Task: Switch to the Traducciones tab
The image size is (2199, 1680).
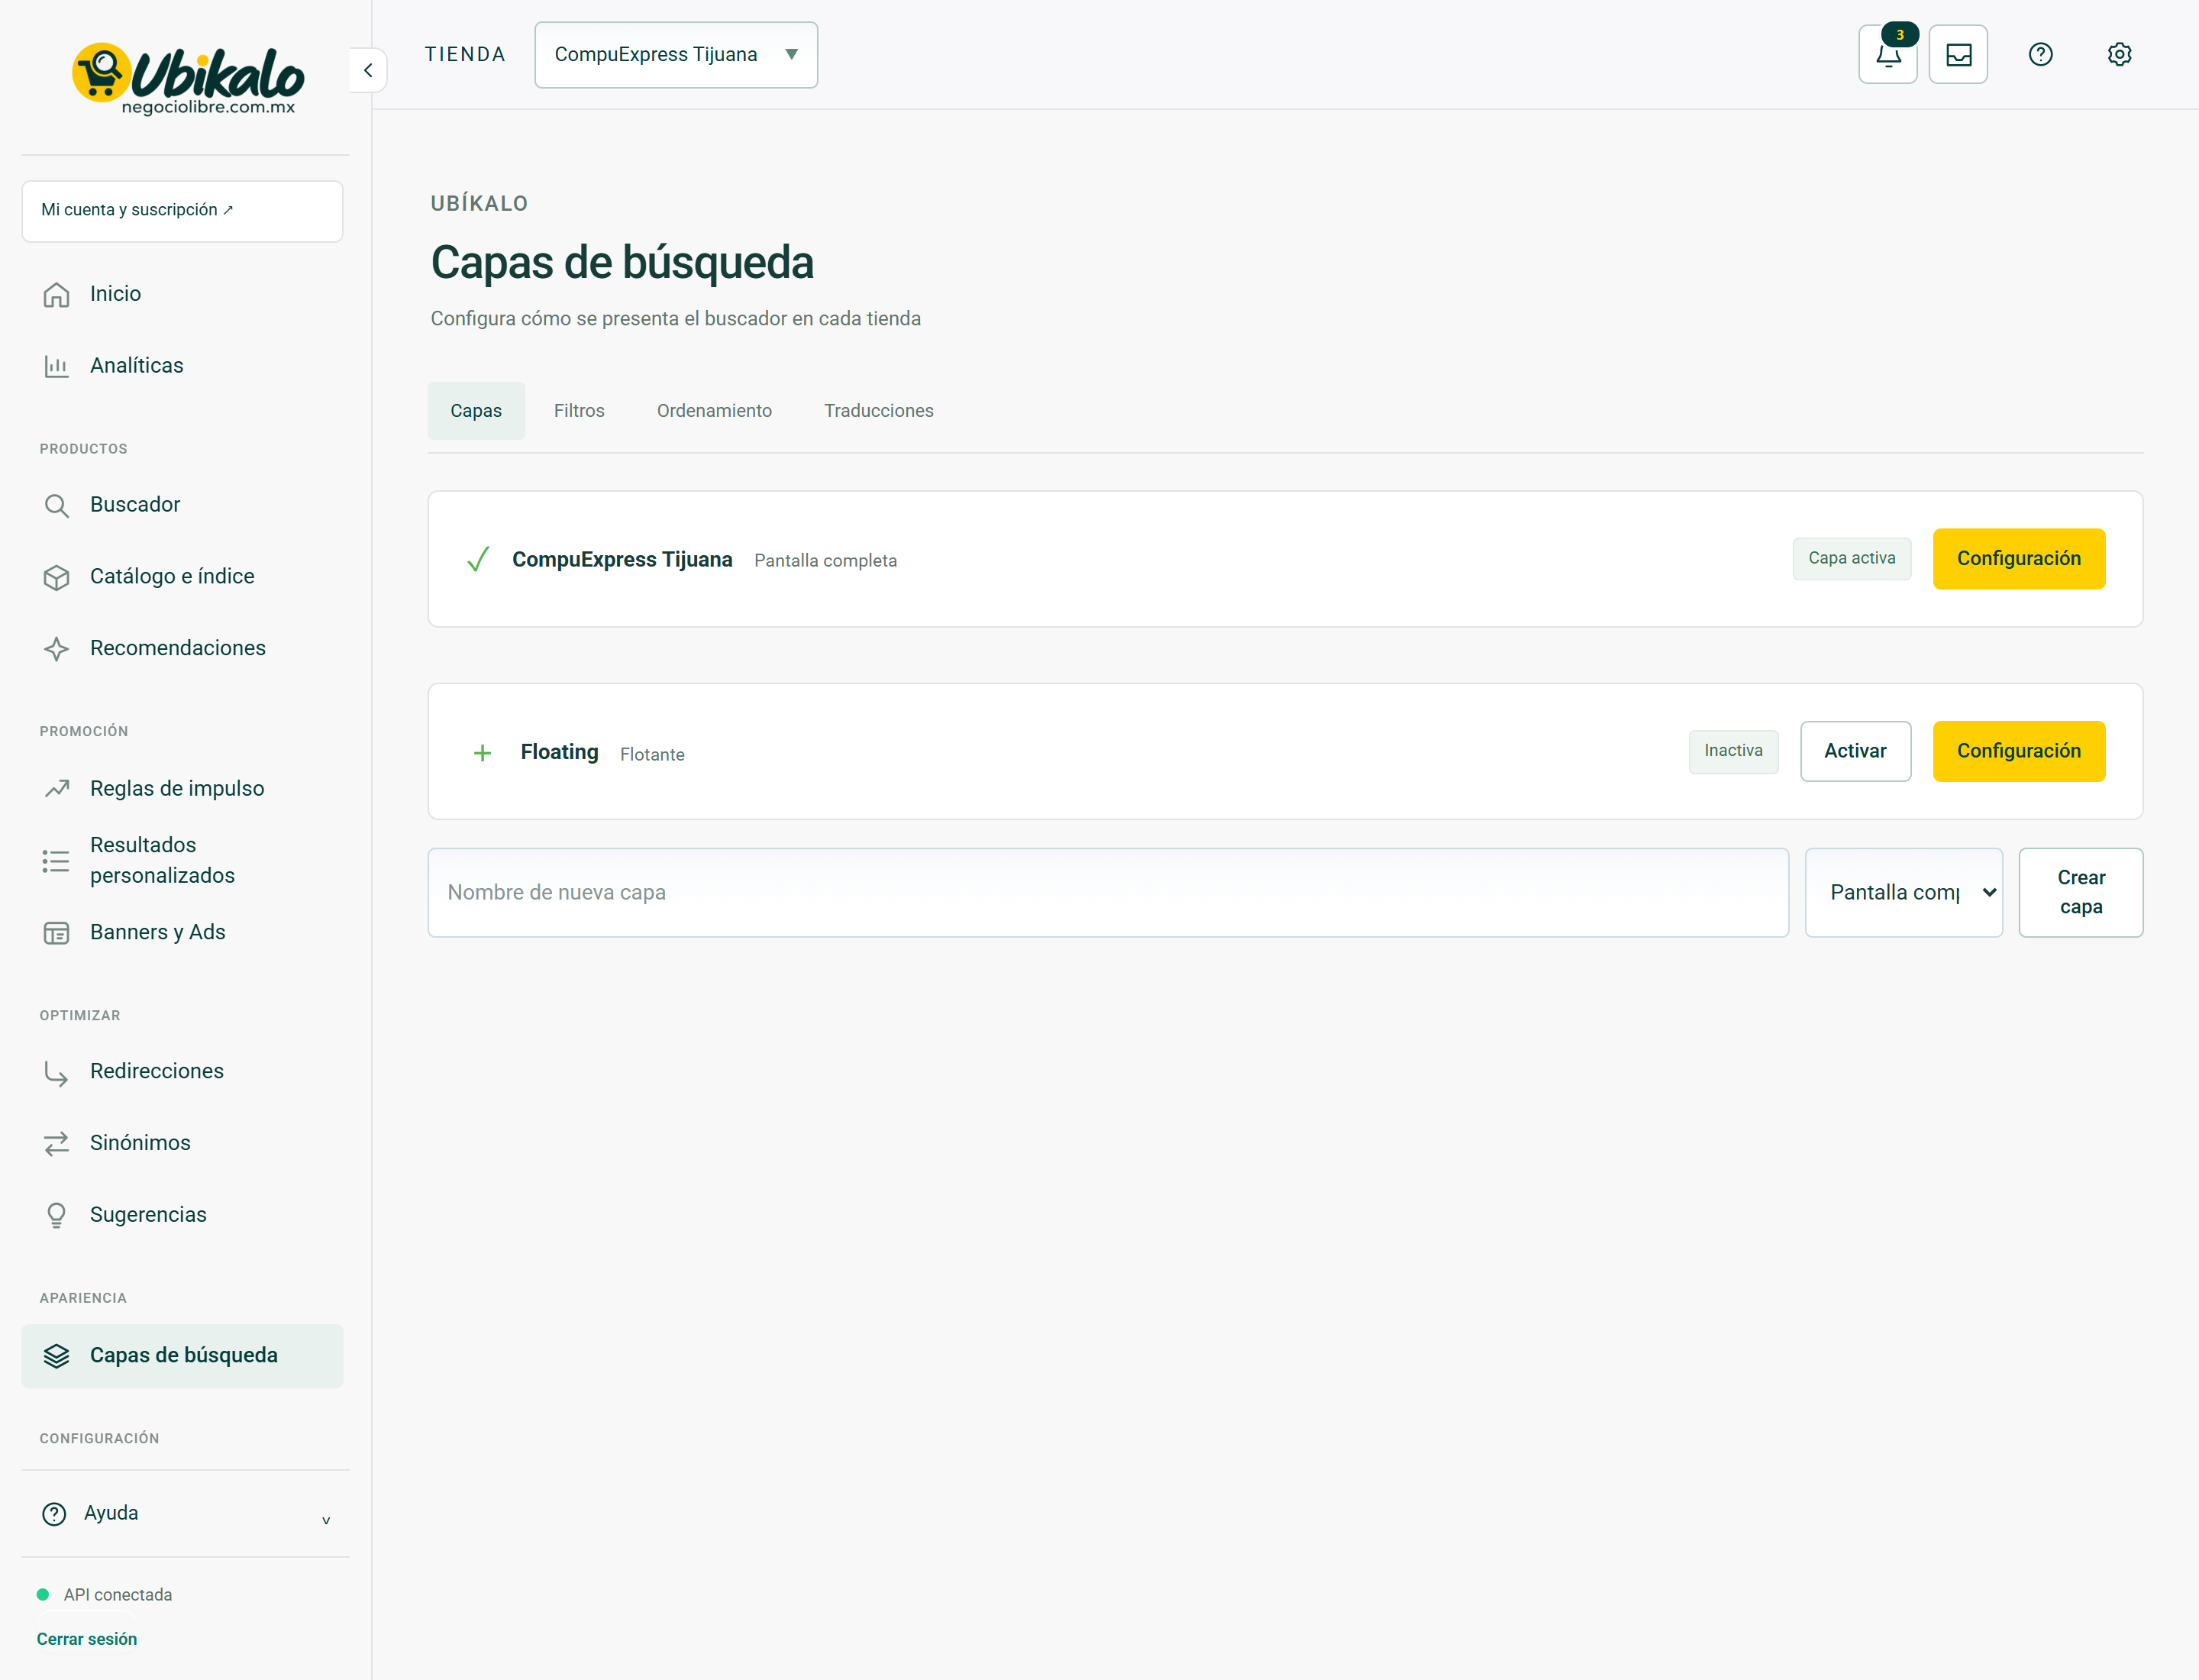Action: click(x=878, y=411)
